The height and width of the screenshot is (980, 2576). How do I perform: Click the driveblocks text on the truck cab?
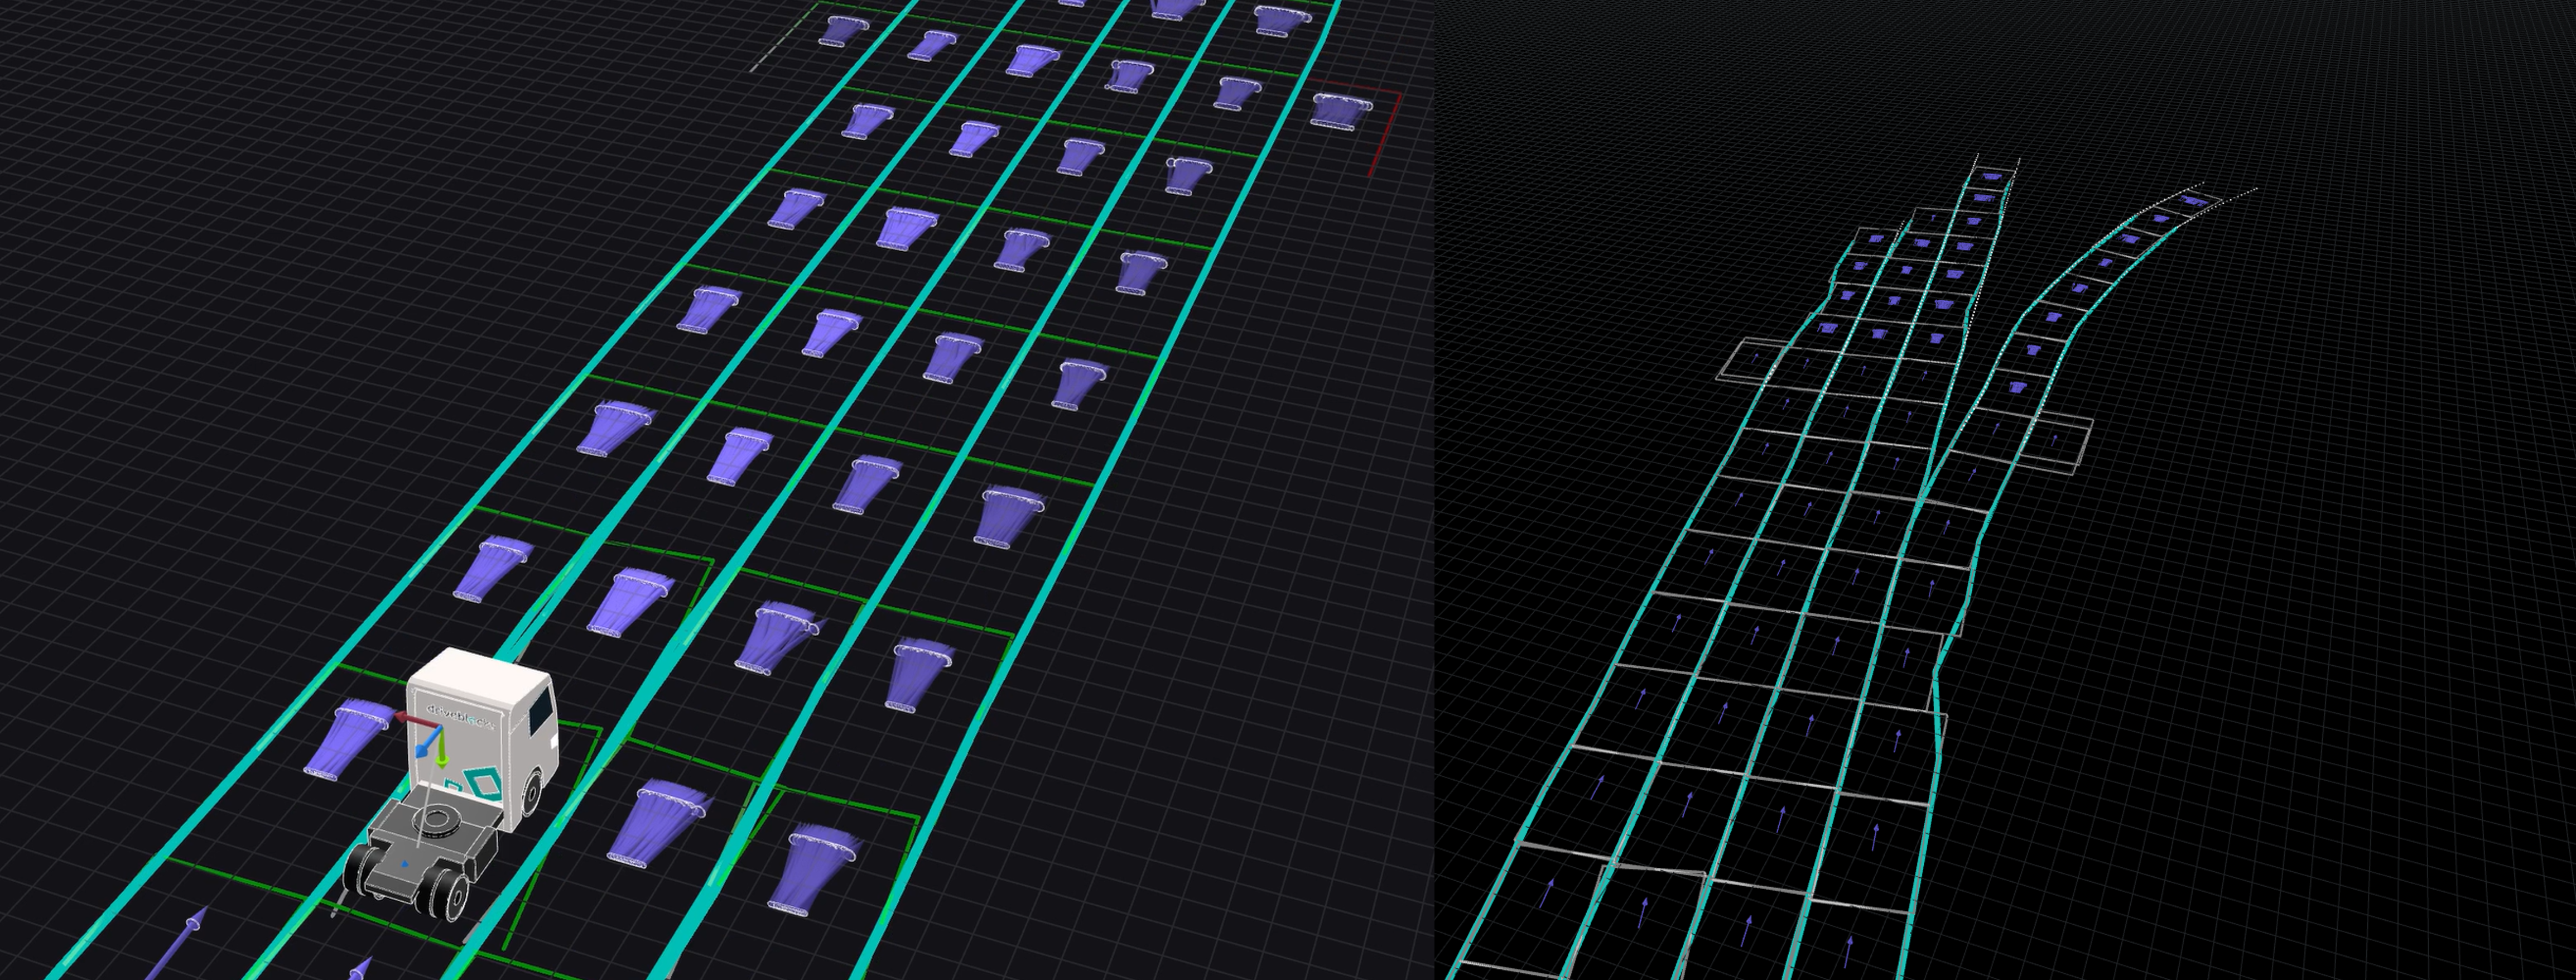tap(461, 717)
